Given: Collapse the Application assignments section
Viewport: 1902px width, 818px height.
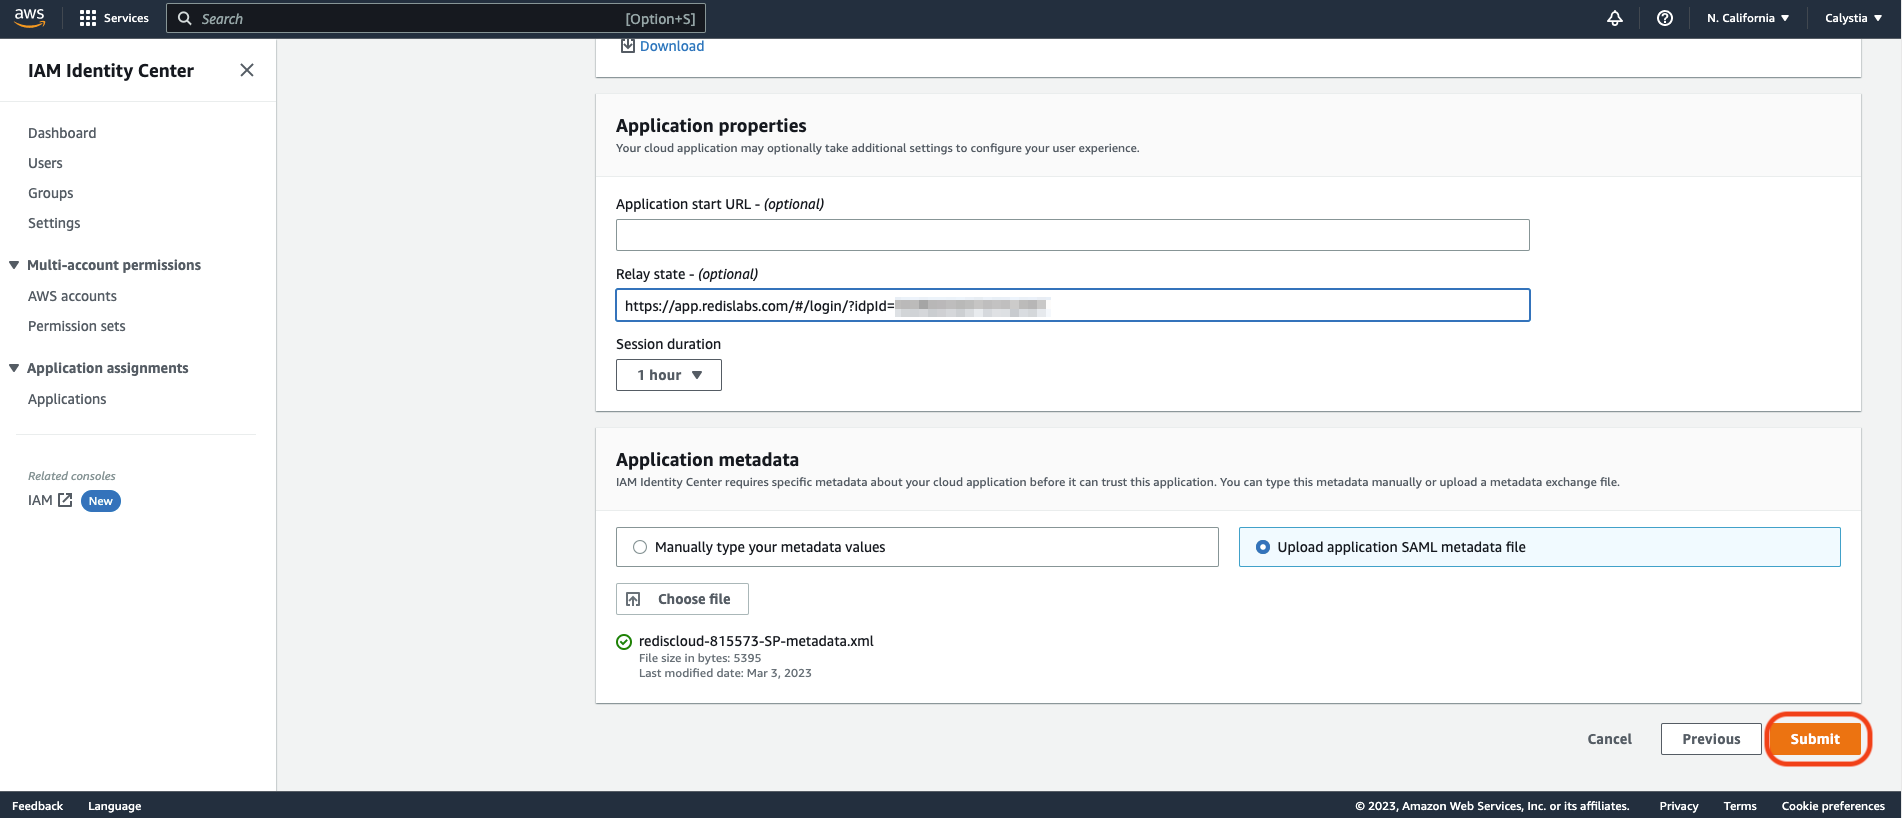Looking at the screenshot, I should click(x=14, y=368).
